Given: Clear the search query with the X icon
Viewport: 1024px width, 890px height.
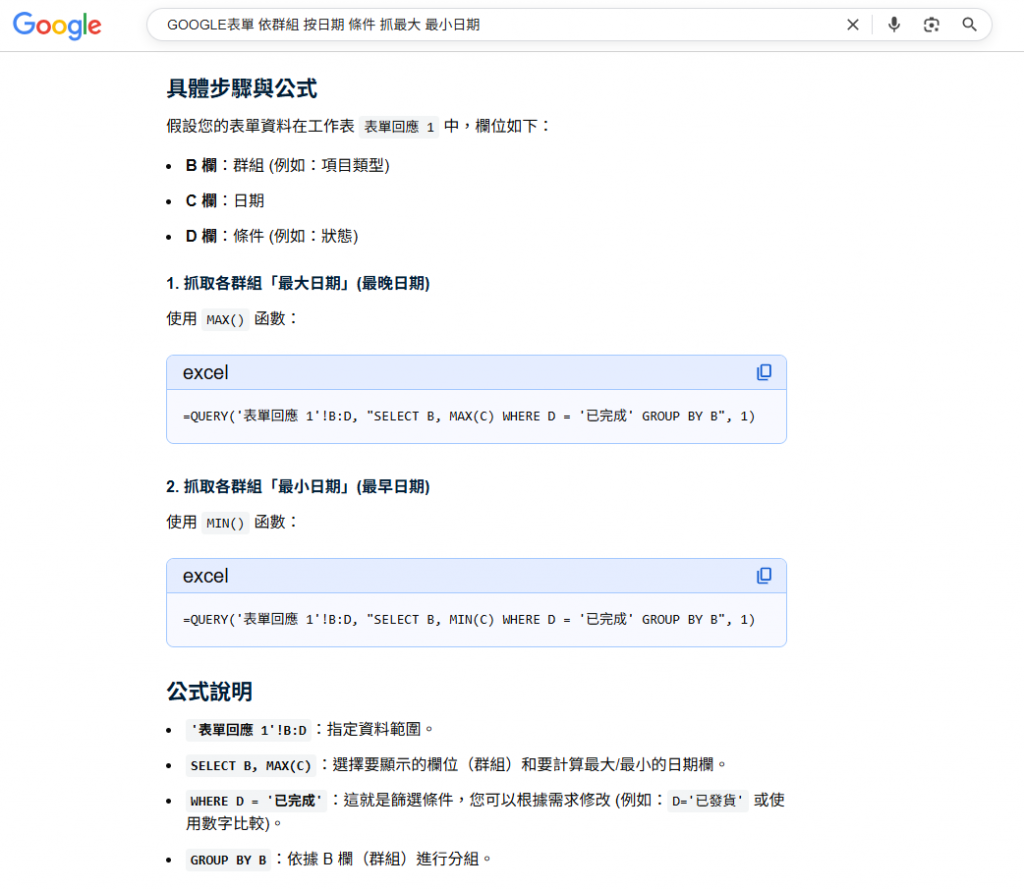Looking at the screenshot, I should coord(852,25).
